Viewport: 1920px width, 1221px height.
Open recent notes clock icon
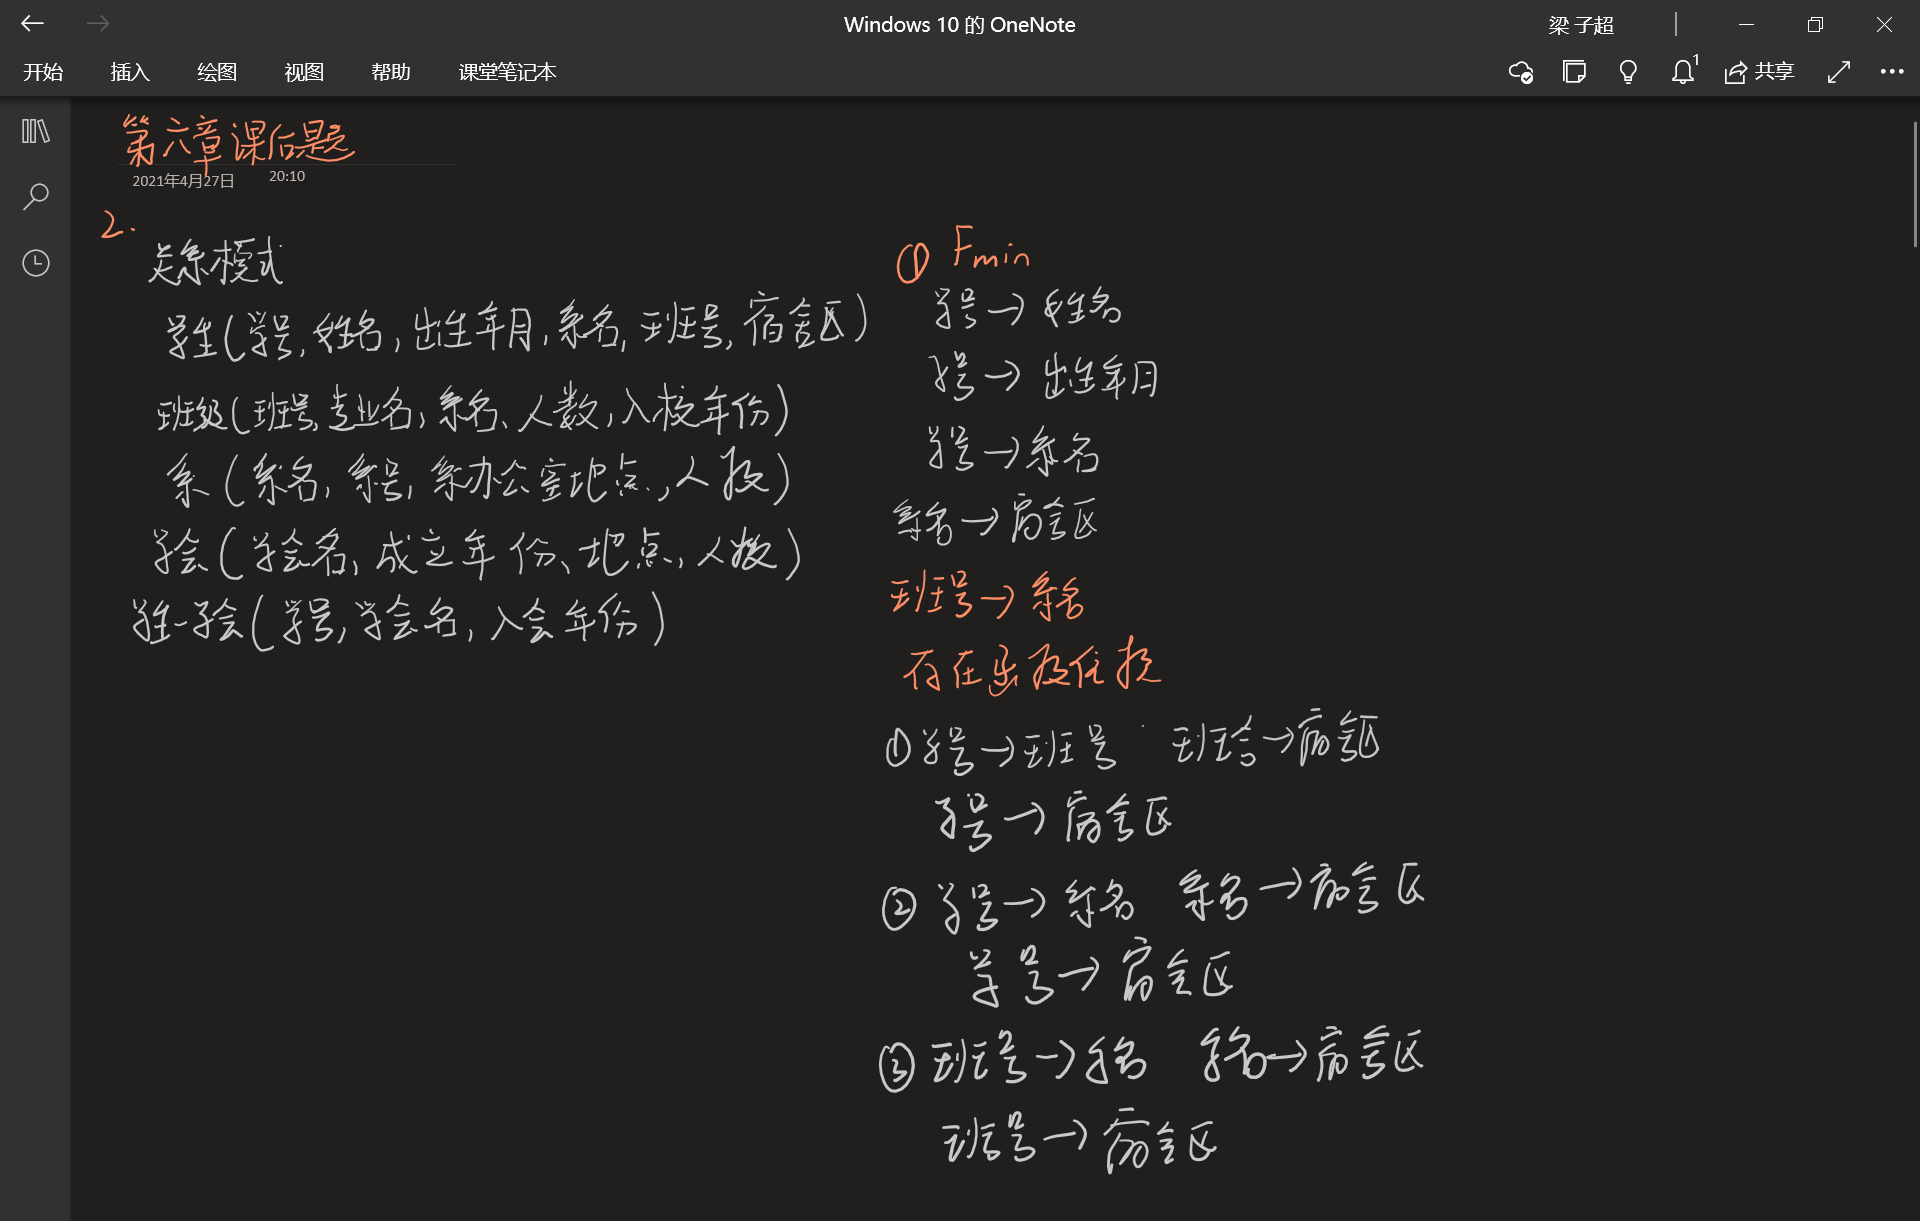pos(36,263)
